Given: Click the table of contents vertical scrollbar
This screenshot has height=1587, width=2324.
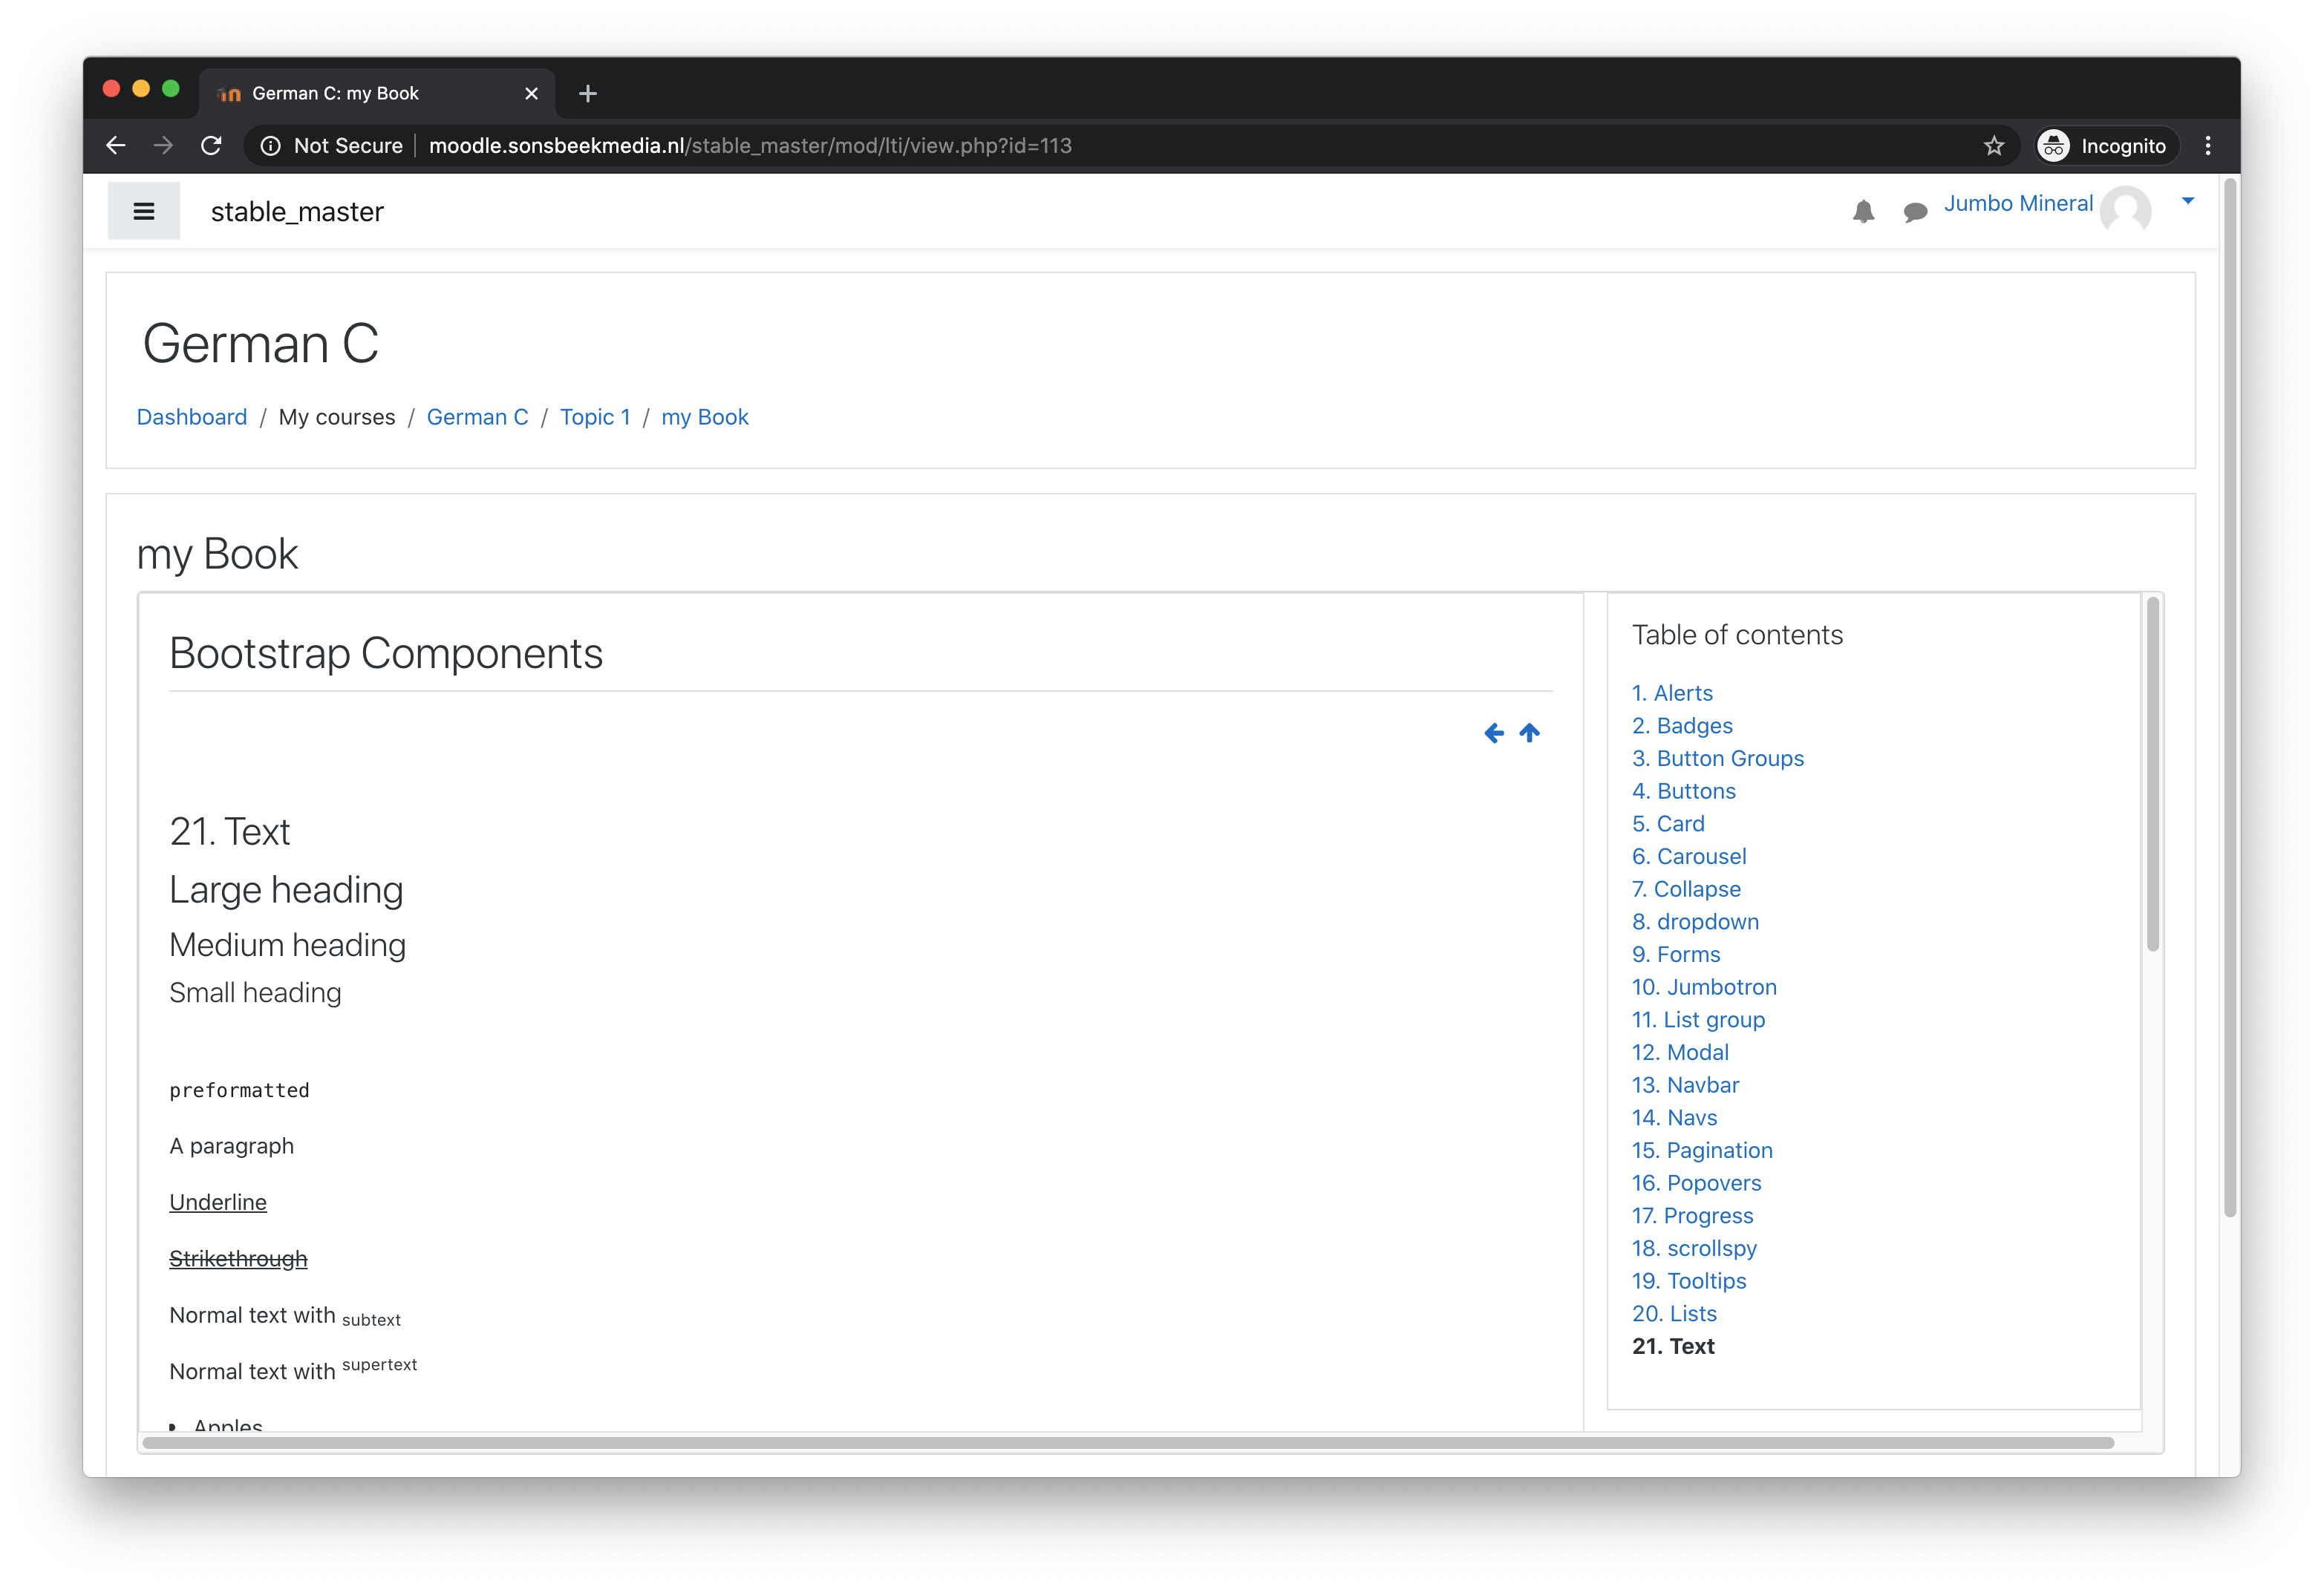Looking at the screenshot, I should coord(2153,773).
